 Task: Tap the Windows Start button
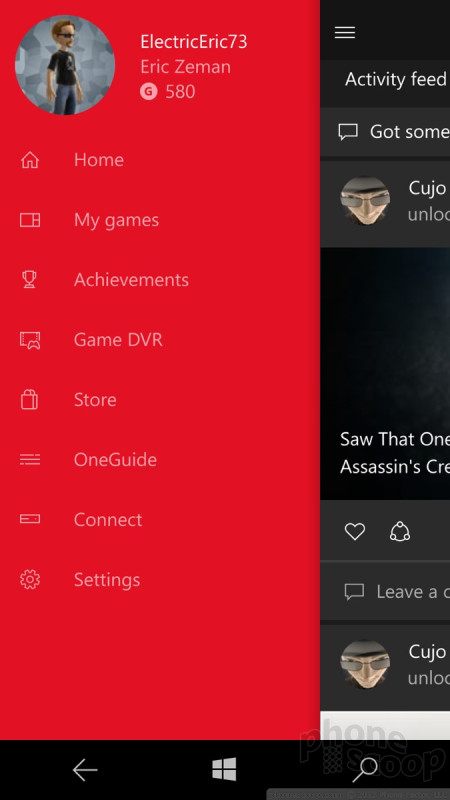coord(224,769)
